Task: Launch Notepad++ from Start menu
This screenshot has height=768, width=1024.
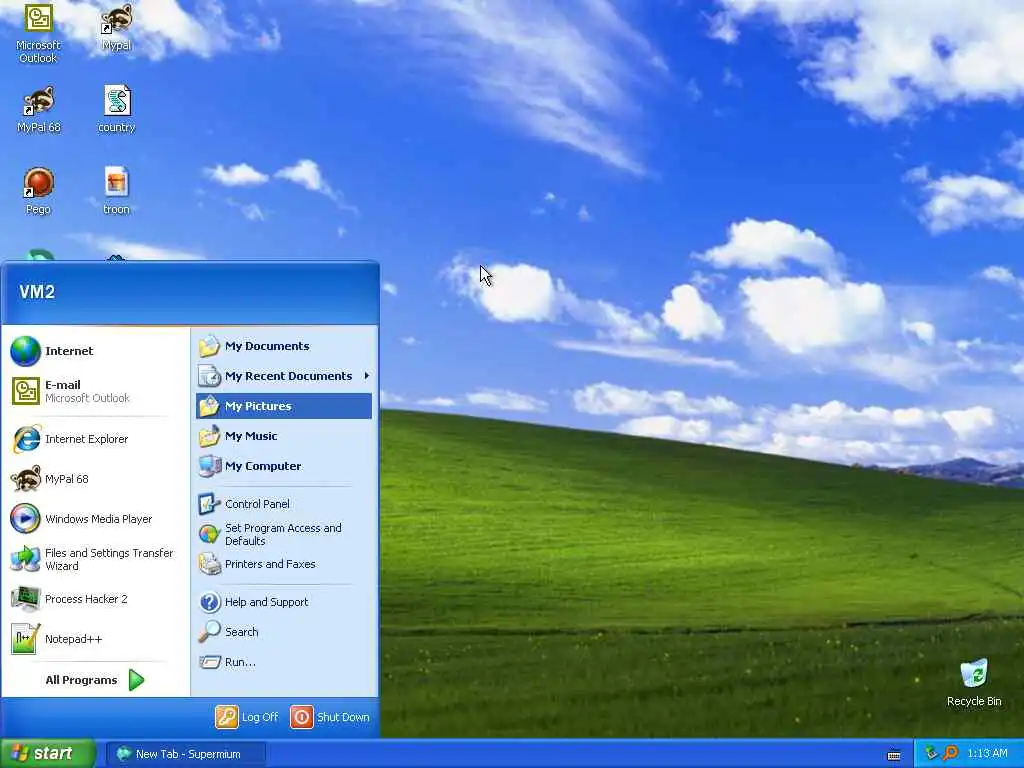Action: click(97, 639)
